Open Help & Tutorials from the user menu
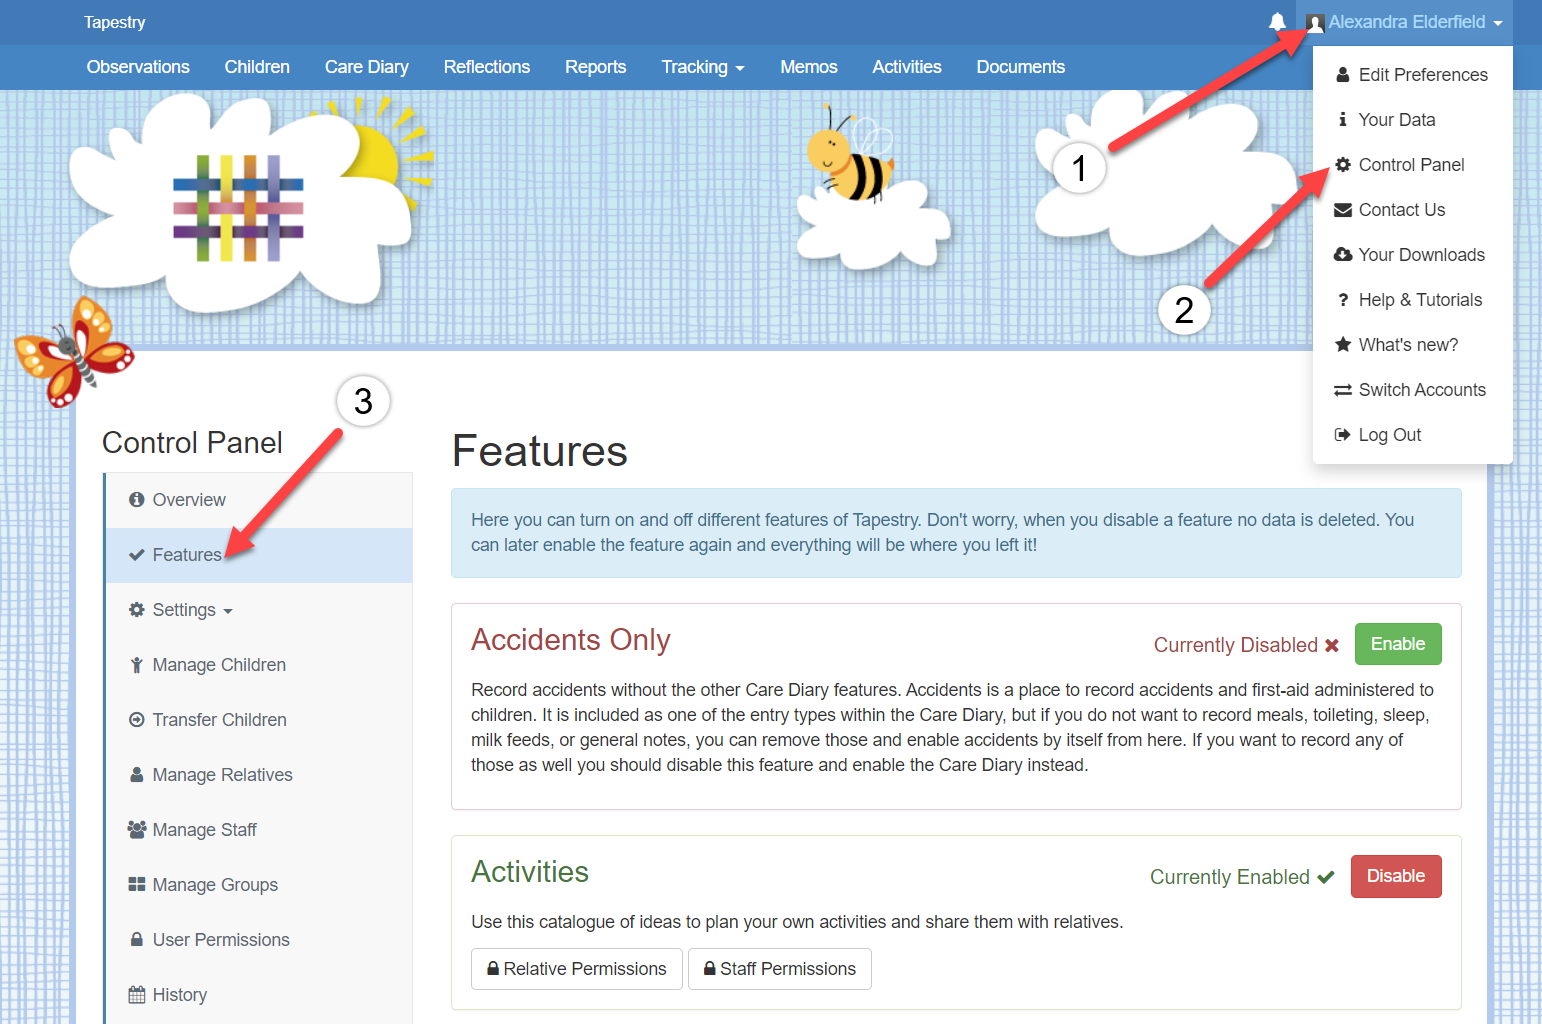The image size is (1542, 1024). (1412, 300)
